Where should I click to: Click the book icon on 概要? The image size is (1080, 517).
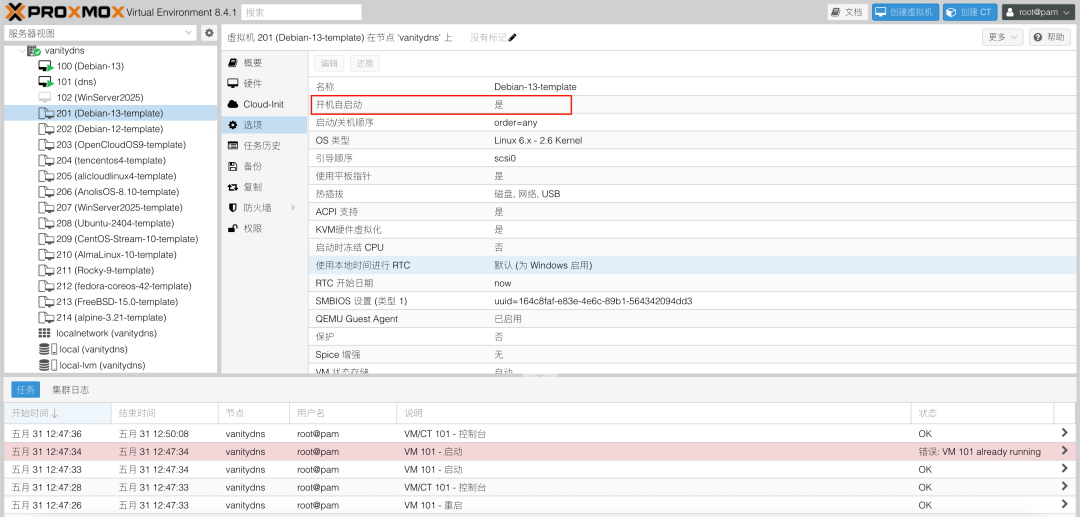tap(233, 63)
